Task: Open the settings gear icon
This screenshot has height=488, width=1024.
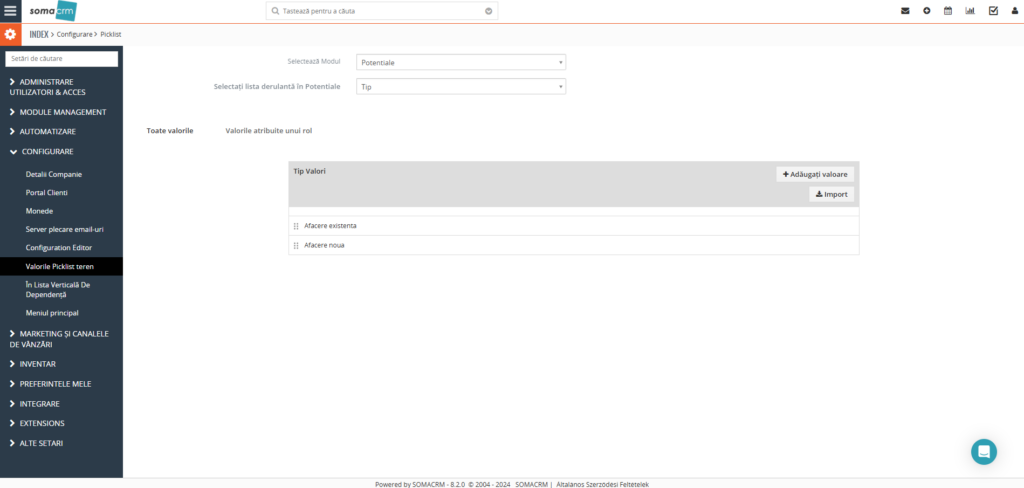Action: (10, 34)
